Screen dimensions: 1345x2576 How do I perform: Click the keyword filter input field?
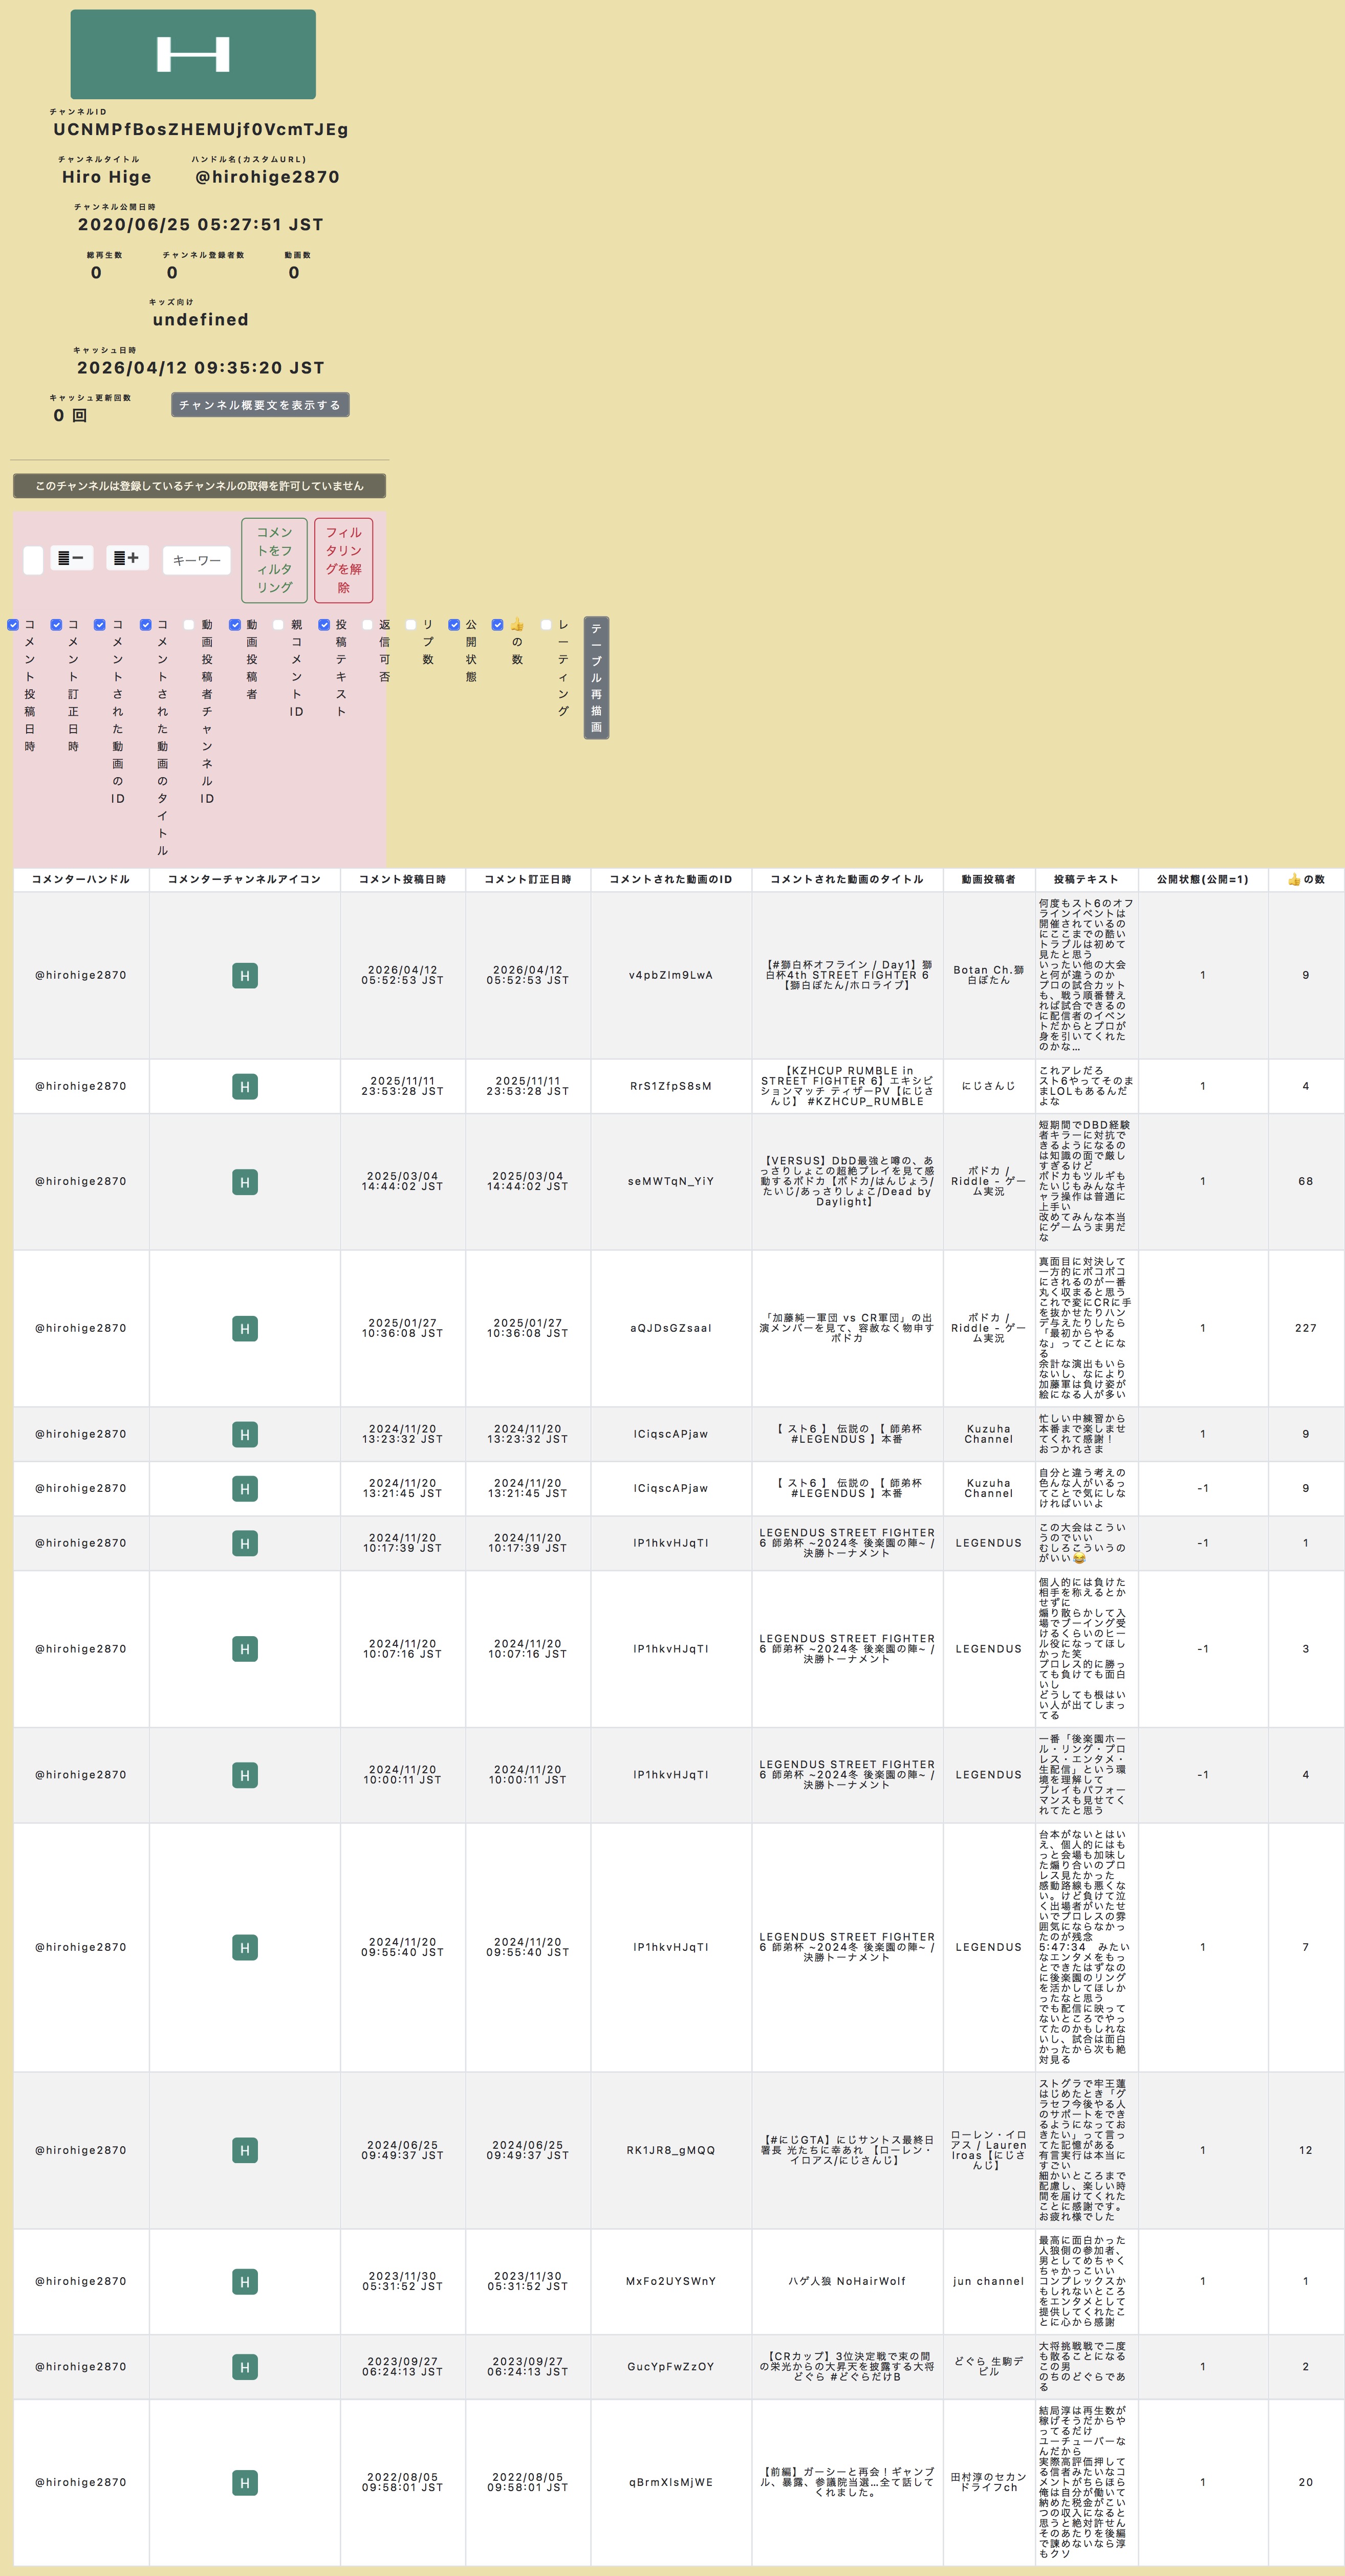[197, 560]
